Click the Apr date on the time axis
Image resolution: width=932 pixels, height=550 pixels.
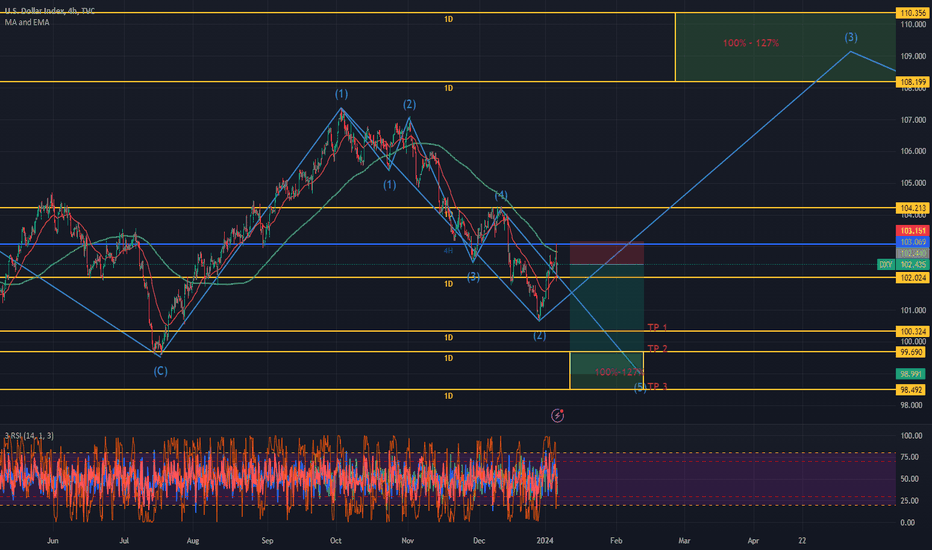753,540
